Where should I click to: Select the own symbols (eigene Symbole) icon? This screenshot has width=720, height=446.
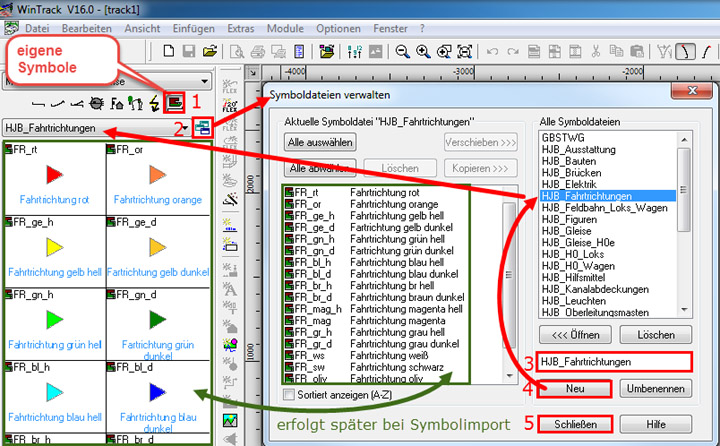[x=174, y=103]
